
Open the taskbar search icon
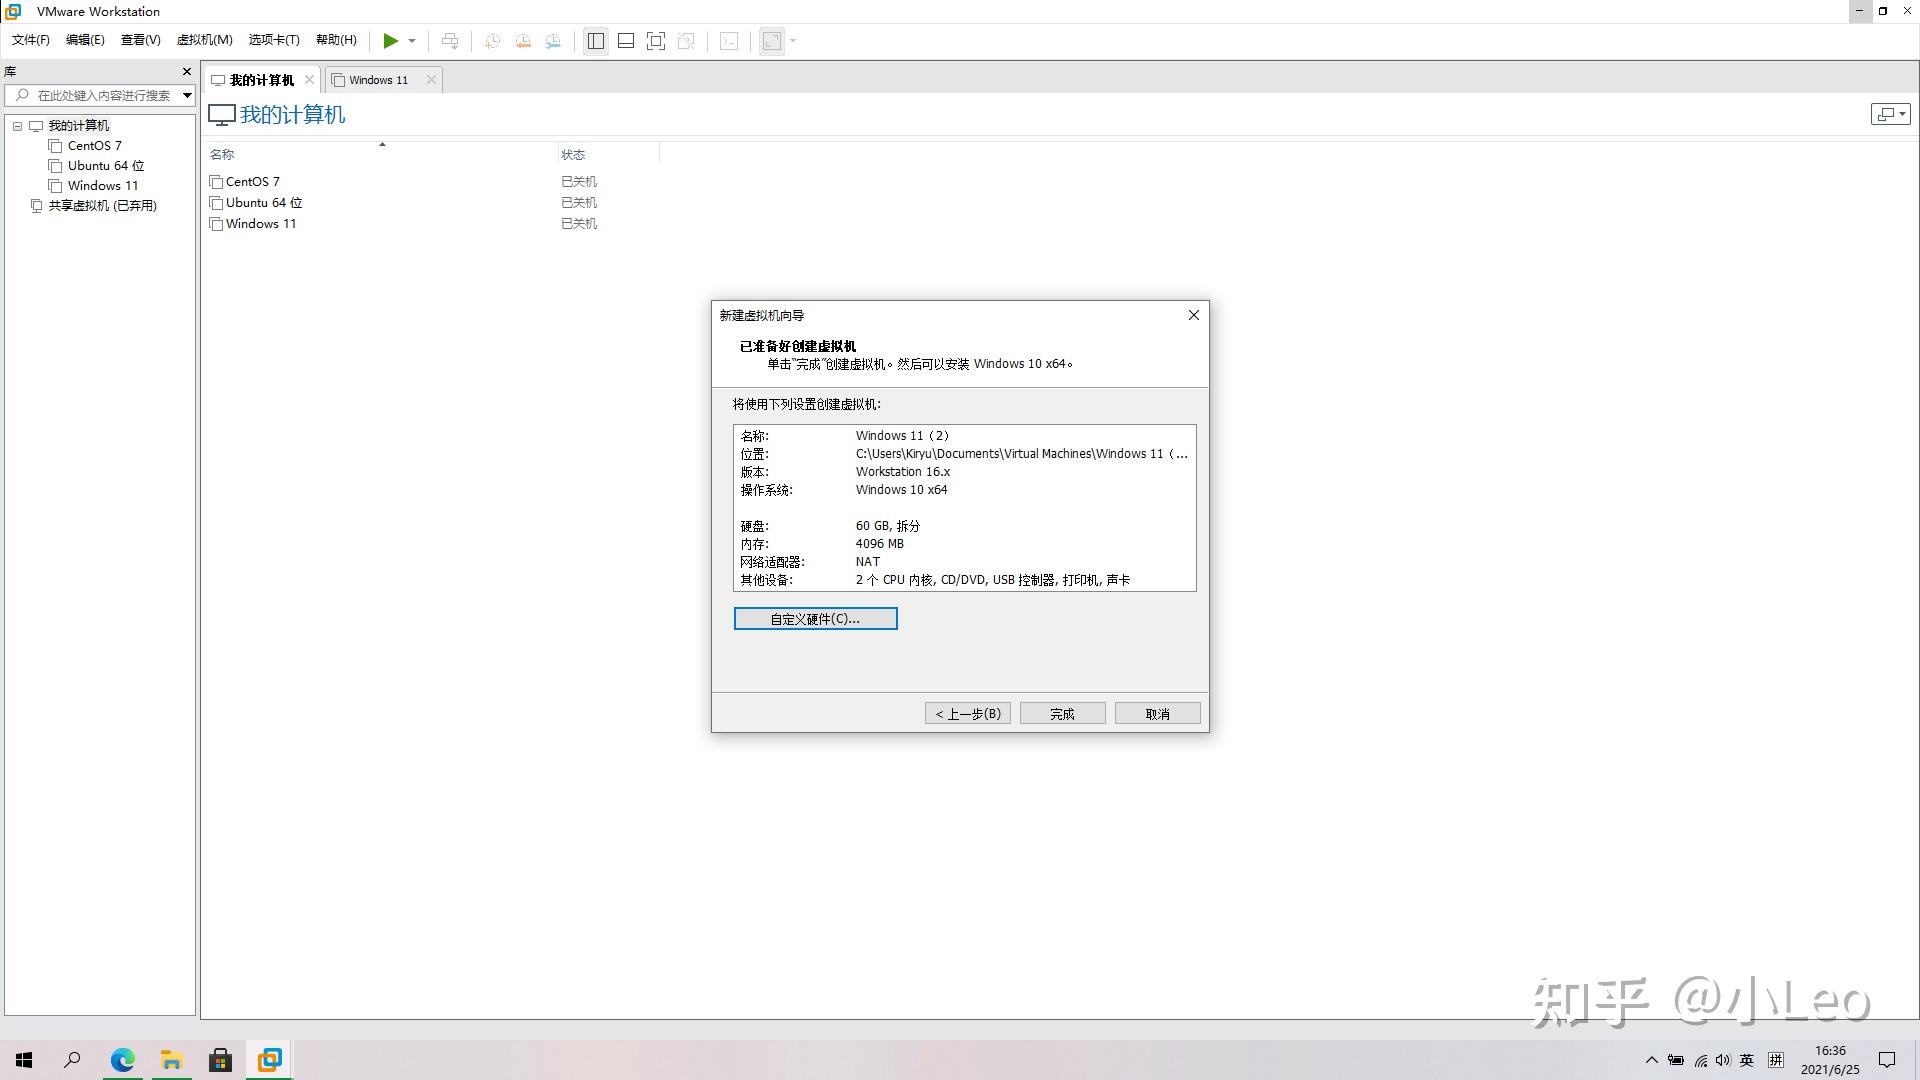pos(72,1060)
